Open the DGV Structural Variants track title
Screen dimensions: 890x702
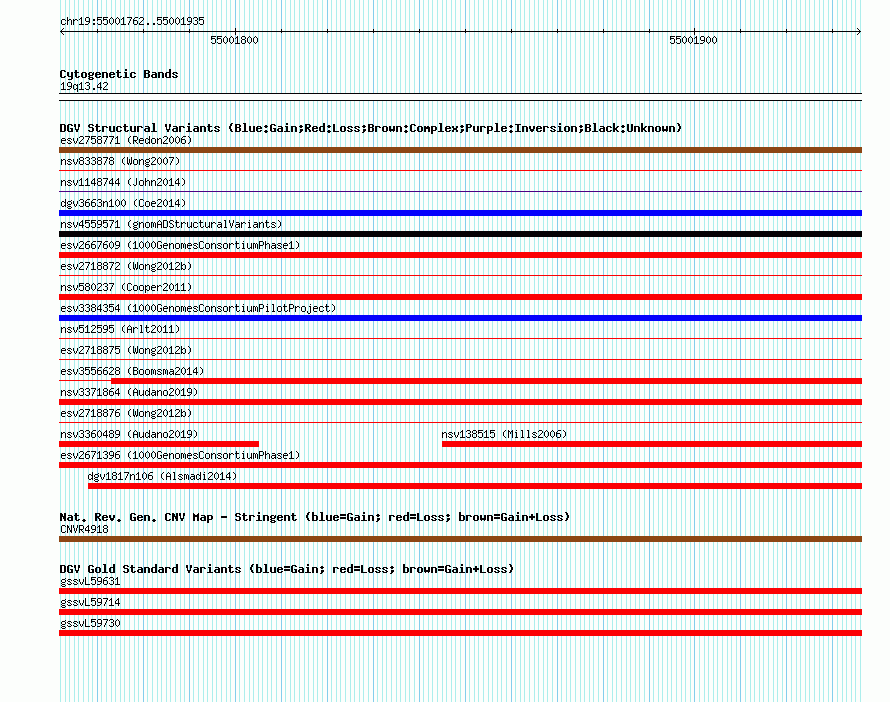click(370, 128)
